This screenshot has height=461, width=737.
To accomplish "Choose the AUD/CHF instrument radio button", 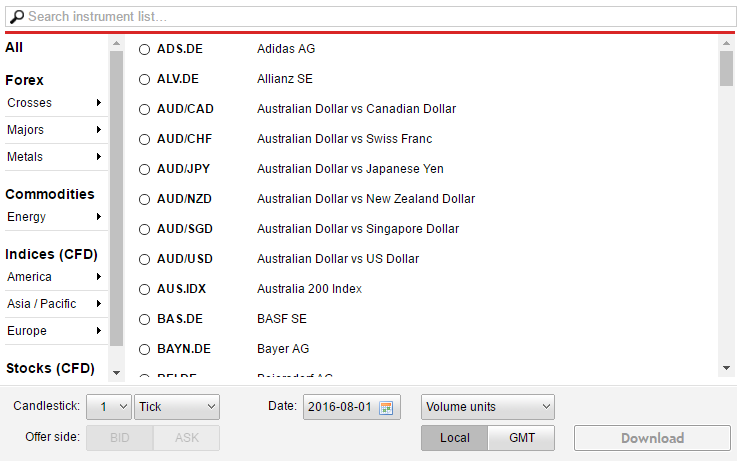I will [144, 140].
